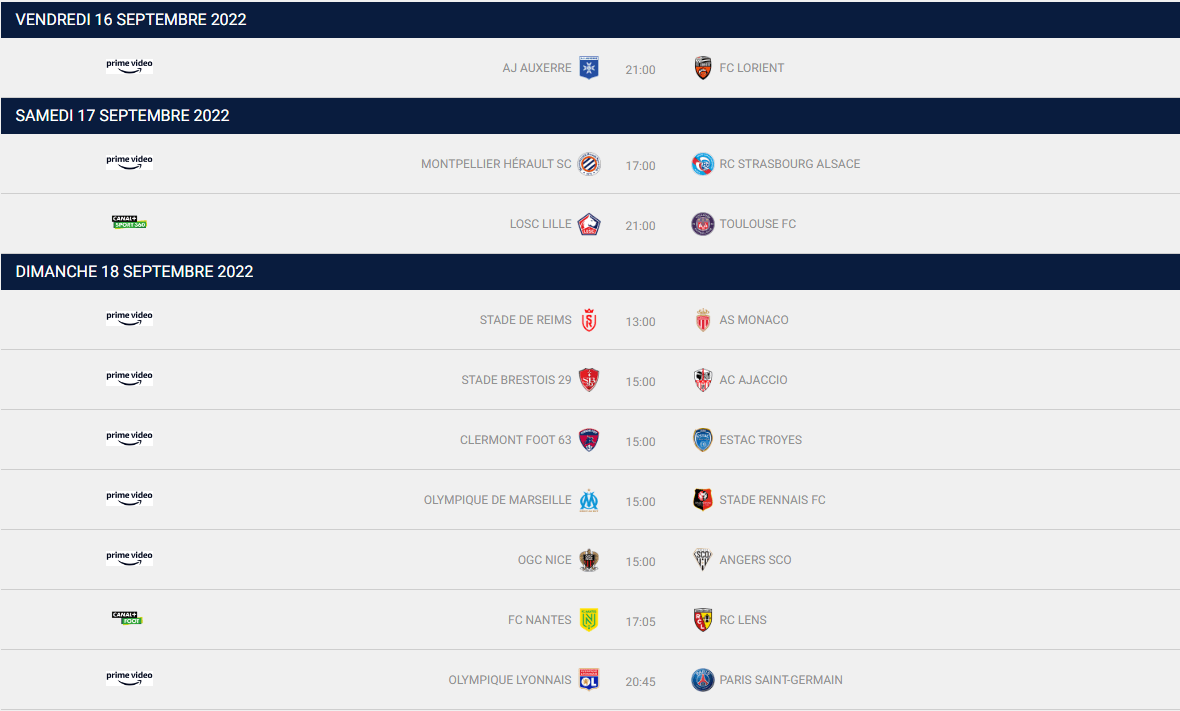Open the Toulouse FC team link
Image resolution: width=1180 pixels, height=711 pixels.
757,224
